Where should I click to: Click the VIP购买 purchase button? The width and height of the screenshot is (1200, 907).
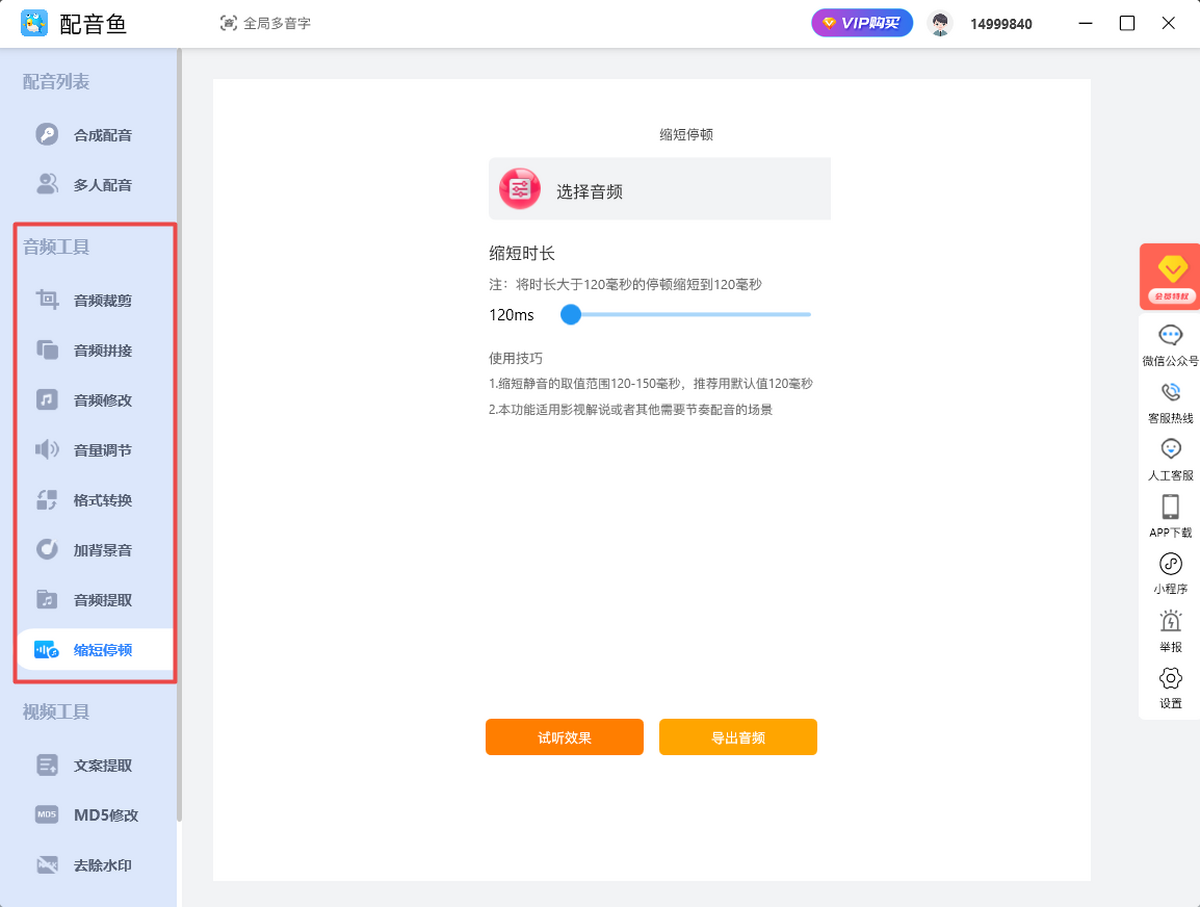862,23
